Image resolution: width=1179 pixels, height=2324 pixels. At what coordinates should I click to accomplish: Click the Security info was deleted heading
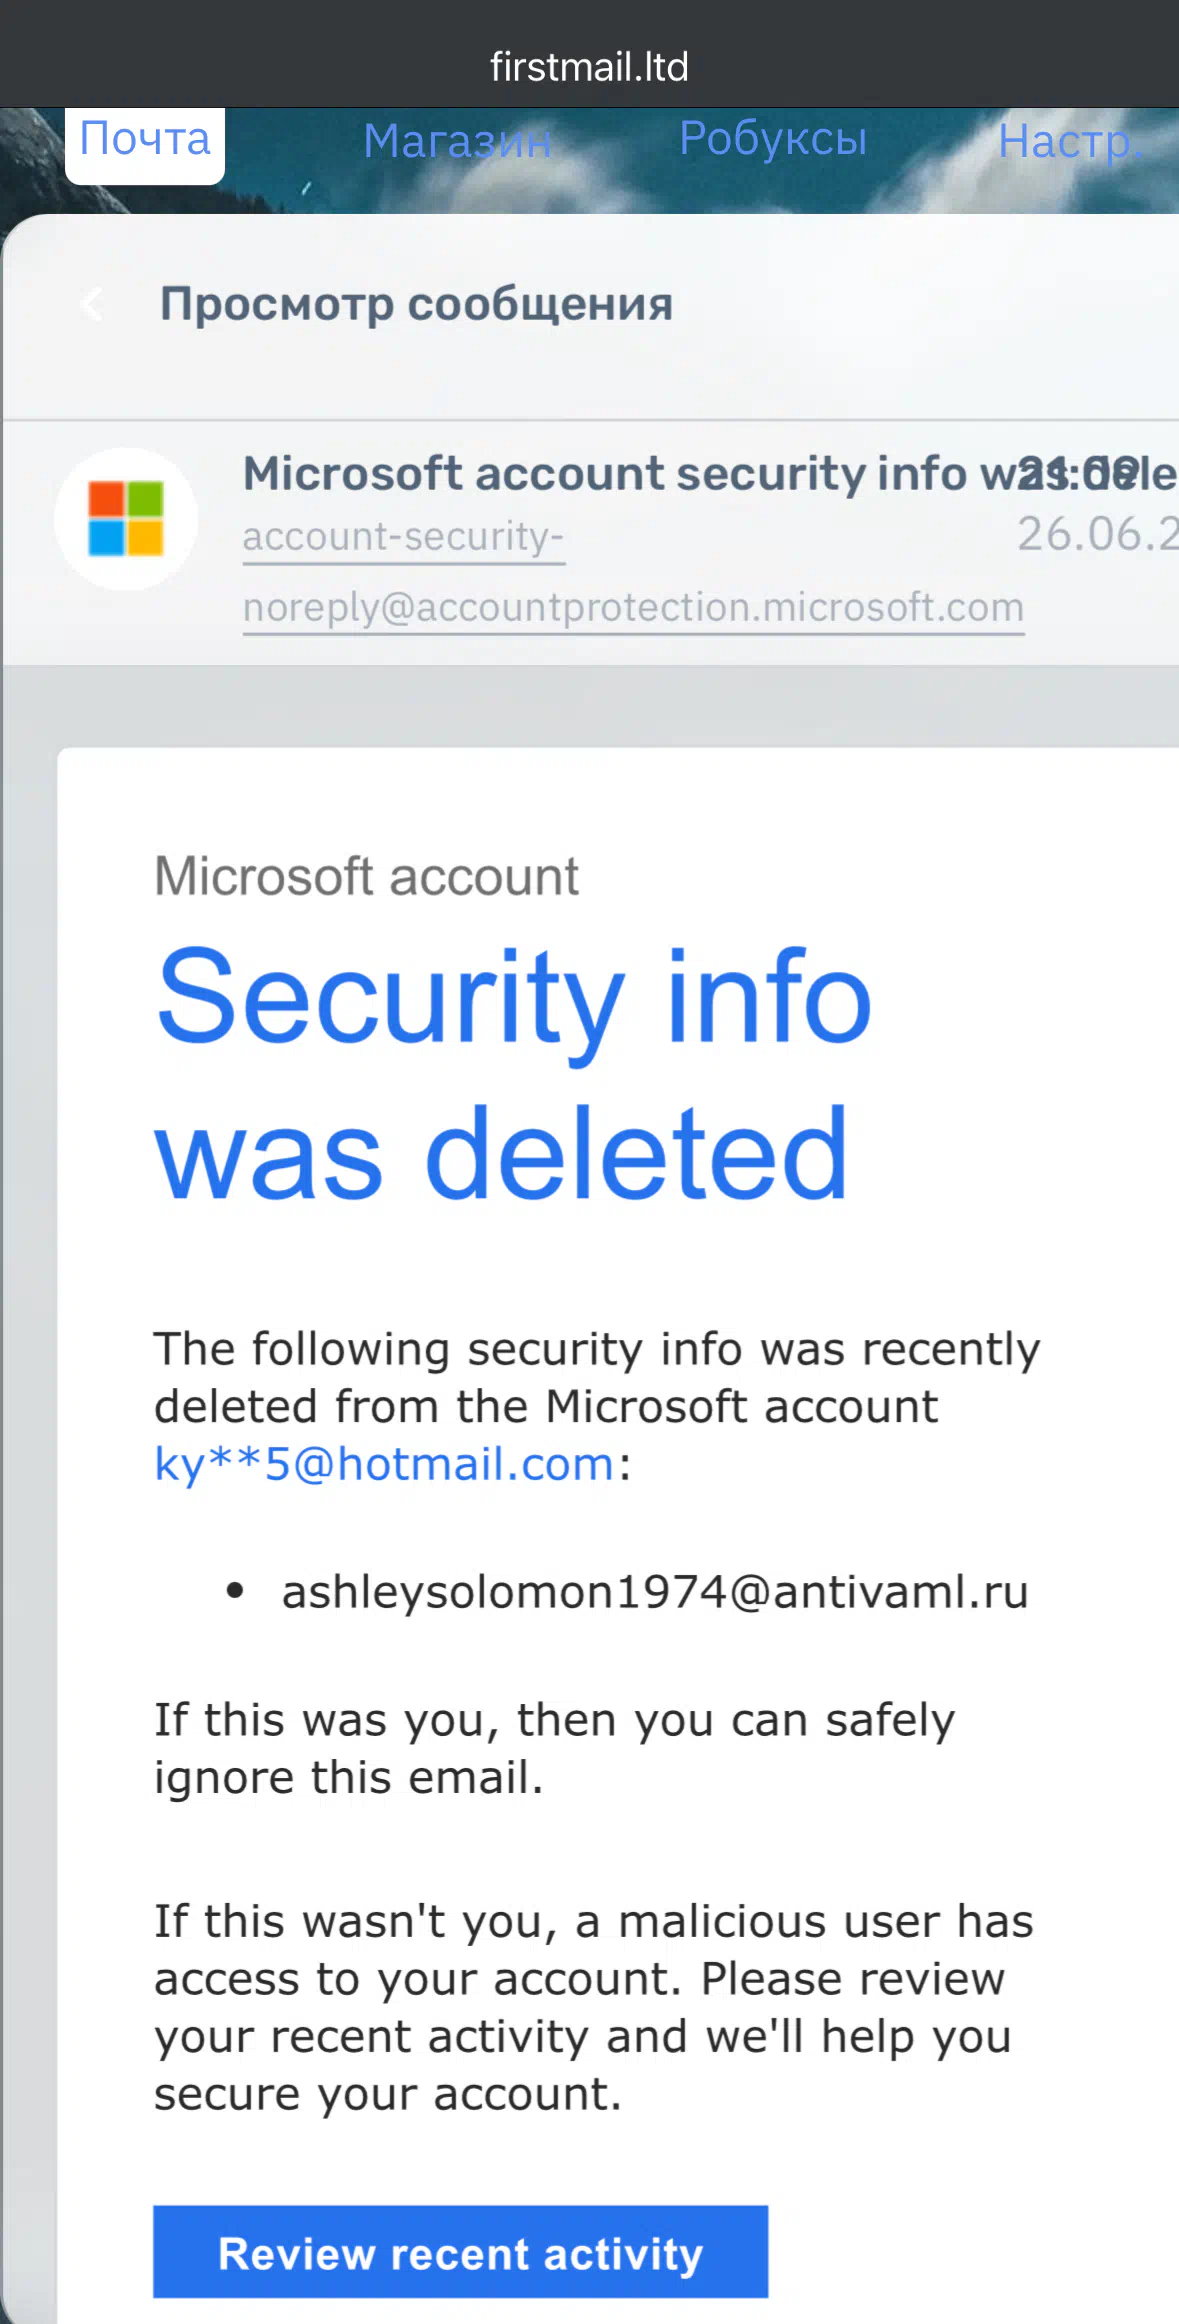point(514,1073)
